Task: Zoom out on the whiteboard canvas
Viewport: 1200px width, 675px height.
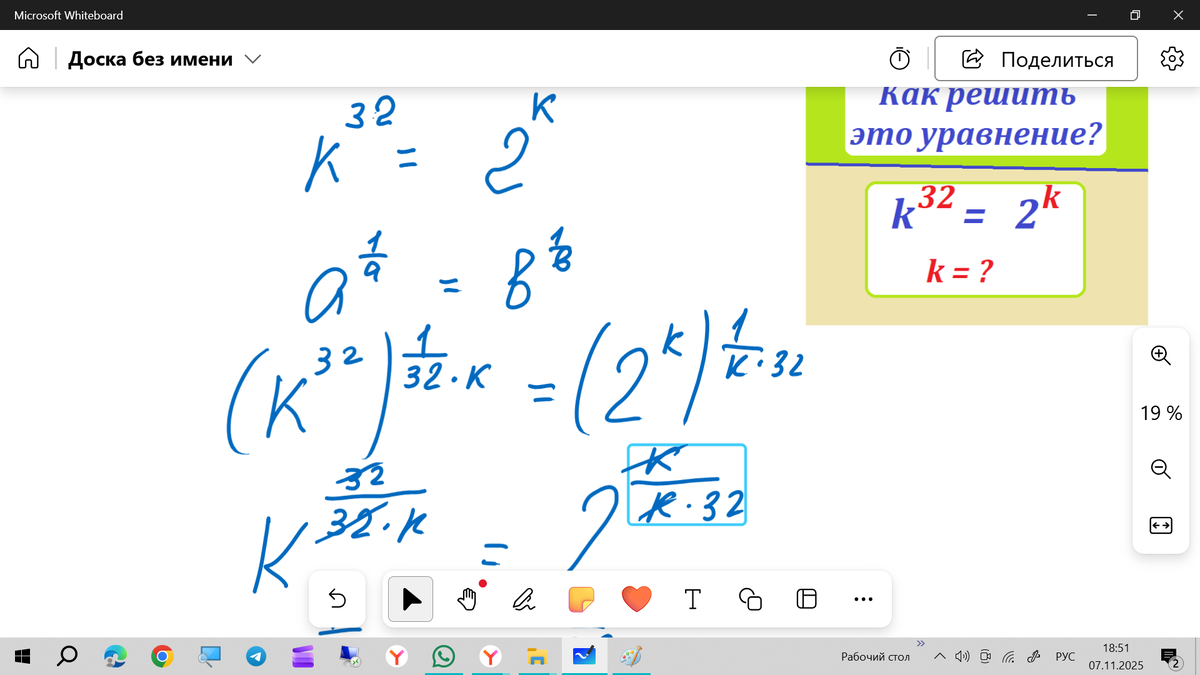Action: pyautogui.click(x=1160, y=468)
